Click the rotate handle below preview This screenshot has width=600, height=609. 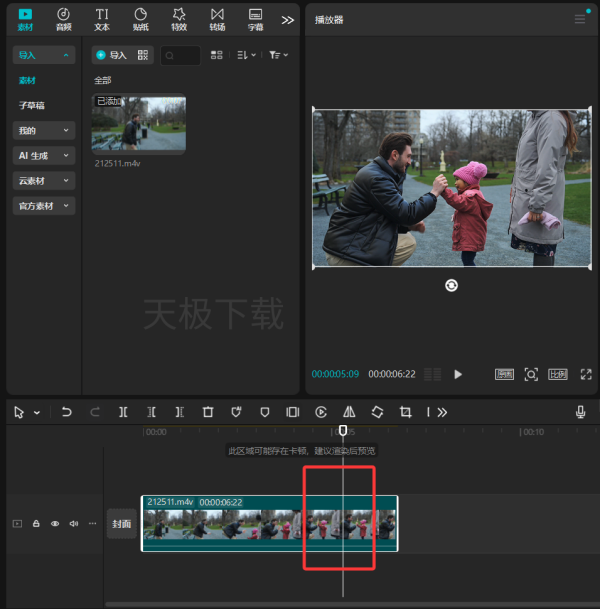pos(451,285)
